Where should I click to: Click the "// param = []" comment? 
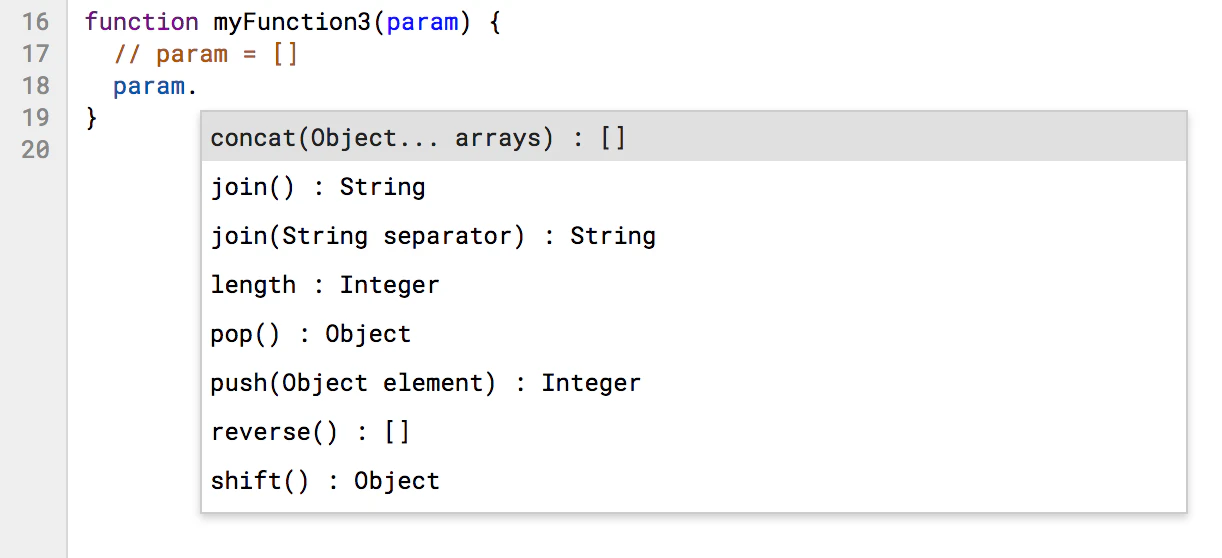point(206,54)
